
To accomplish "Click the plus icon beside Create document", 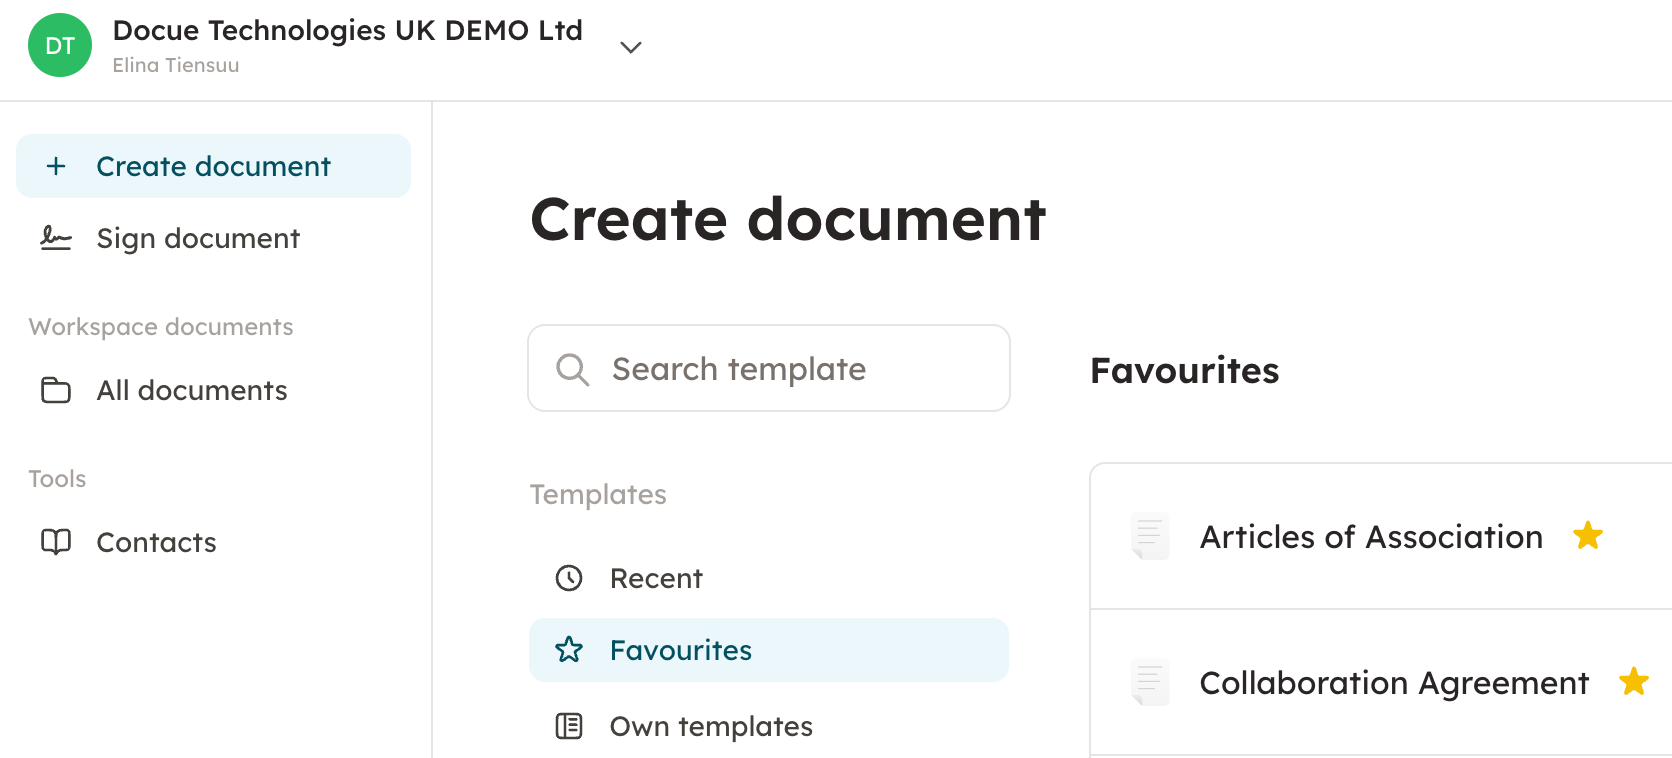I will point(57,166).
